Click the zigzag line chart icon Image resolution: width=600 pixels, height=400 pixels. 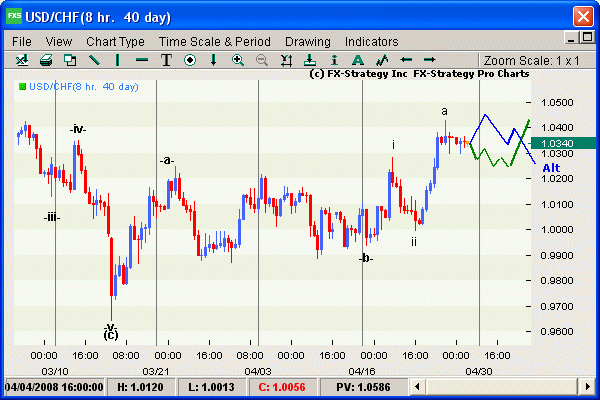click(382, 60)
